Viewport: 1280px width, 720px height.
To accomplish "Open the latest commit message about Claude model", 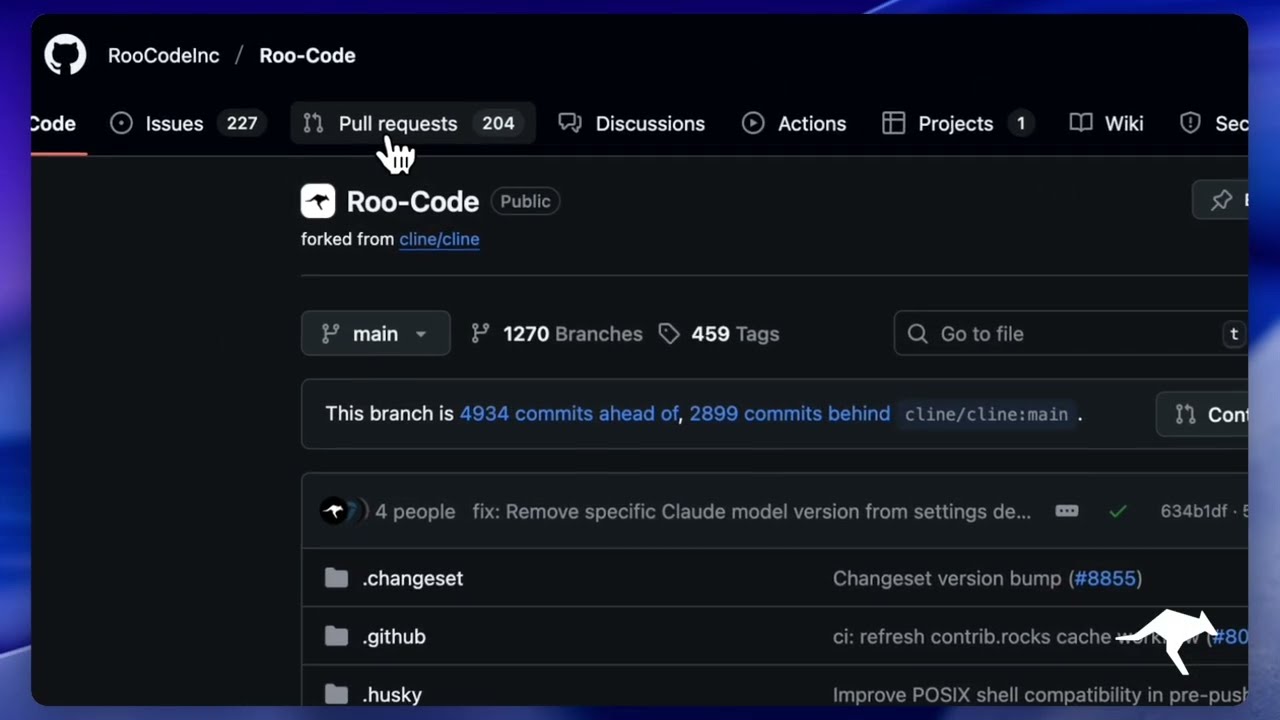I will click(752, 512).
